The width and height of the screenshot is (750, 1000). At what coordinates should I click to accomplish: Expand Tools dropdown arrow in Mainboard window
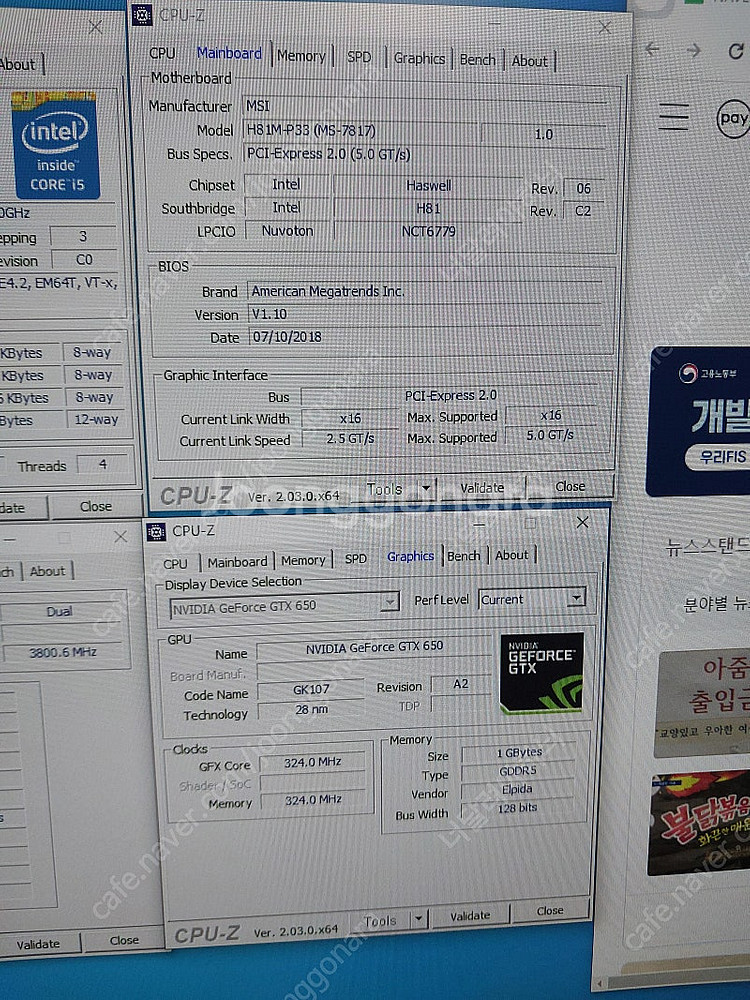[426, 489]
